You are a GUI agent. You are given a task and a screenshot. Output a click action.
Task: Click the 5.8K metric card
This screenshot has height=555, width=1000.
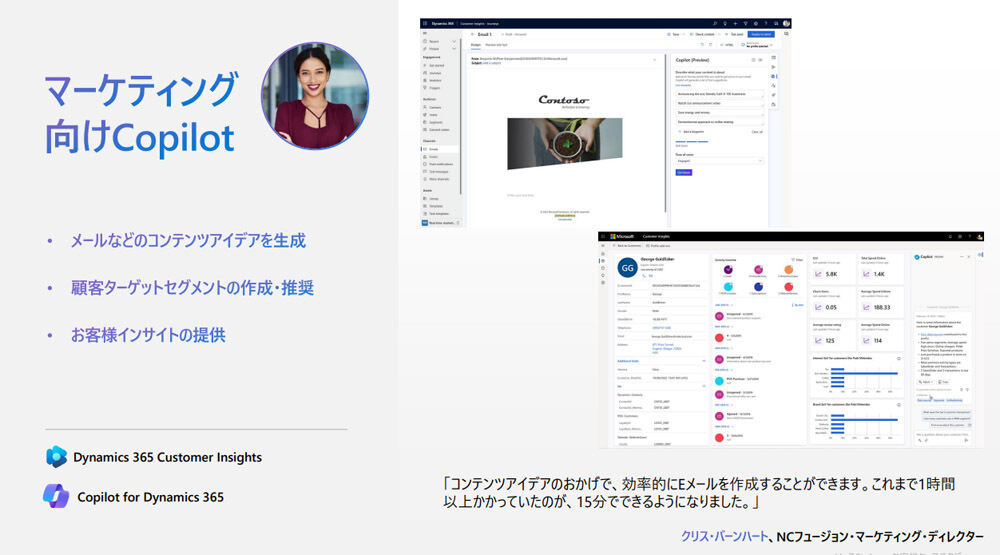coord(832,269)
